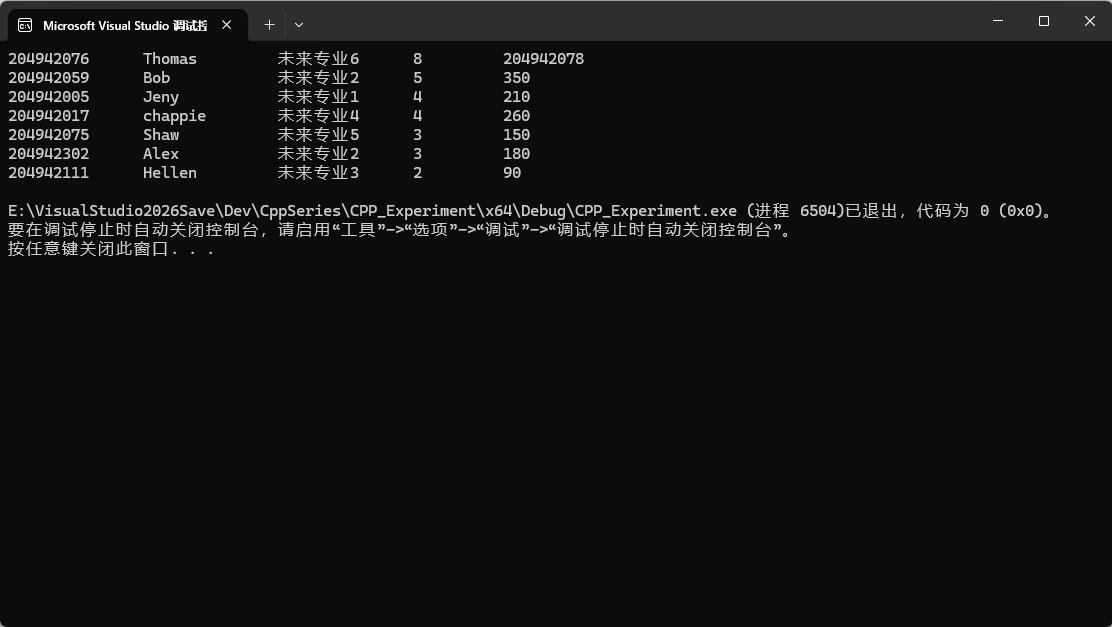Image resolution: width=1112 pixels, height=627 pixels.
Task: Close the Microsoft Visual Studio console tab
Action: pyautogui.click(x=226, y=25)
